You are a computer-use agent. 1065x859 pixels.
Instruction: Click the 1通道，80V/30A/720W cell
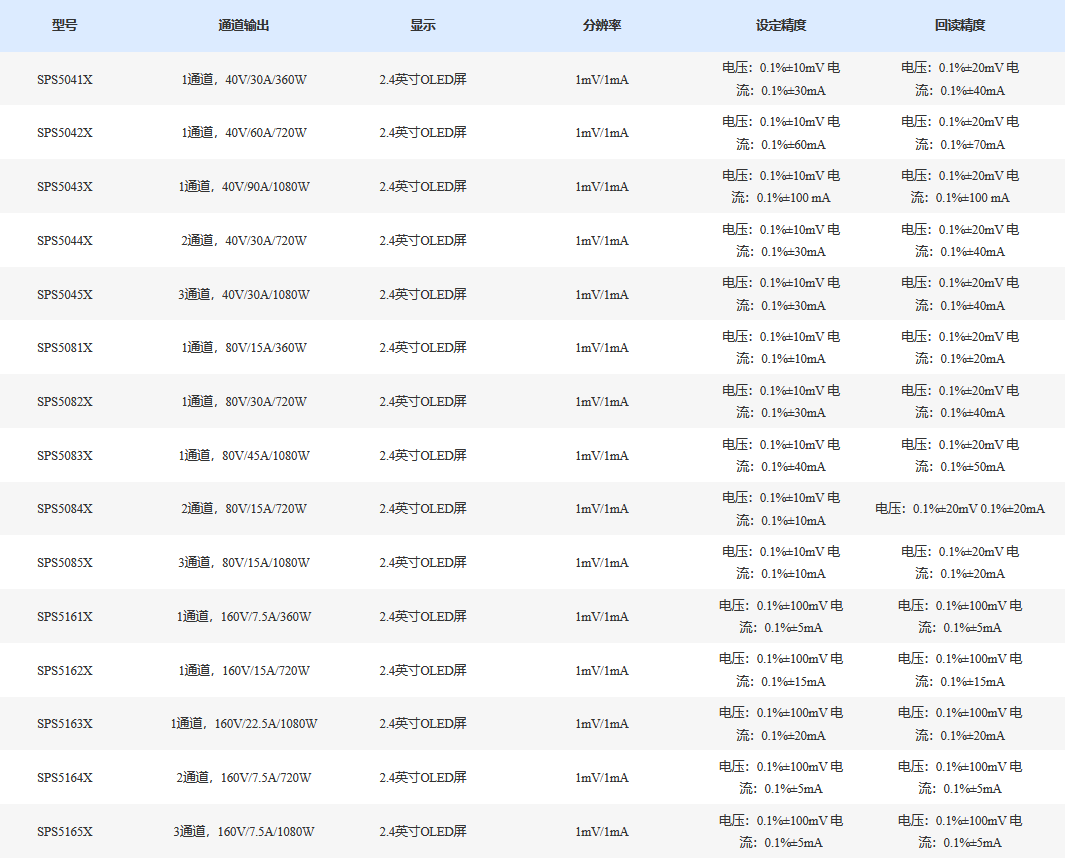click(x=244, y=402)
